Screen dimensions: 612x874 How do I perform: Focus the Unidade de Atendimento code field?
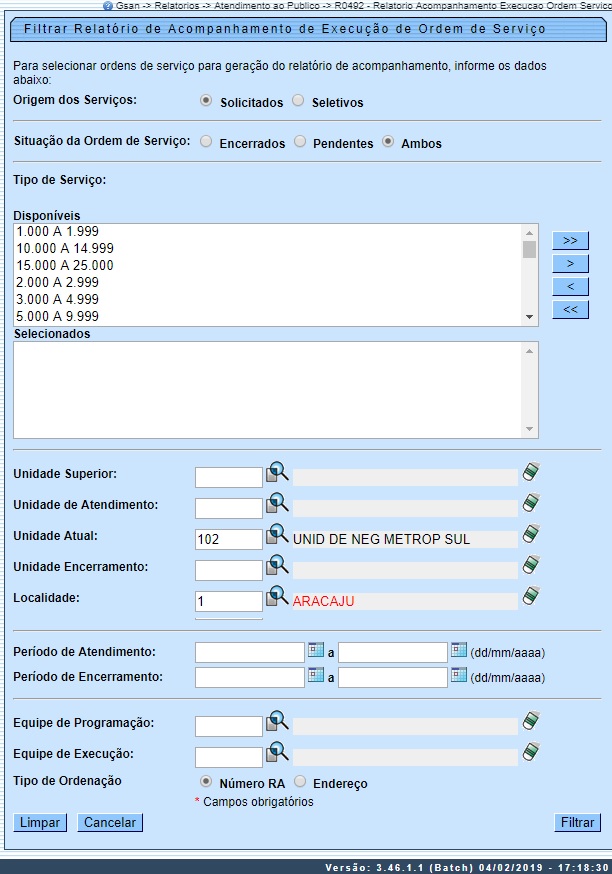[x=229, y=508]
